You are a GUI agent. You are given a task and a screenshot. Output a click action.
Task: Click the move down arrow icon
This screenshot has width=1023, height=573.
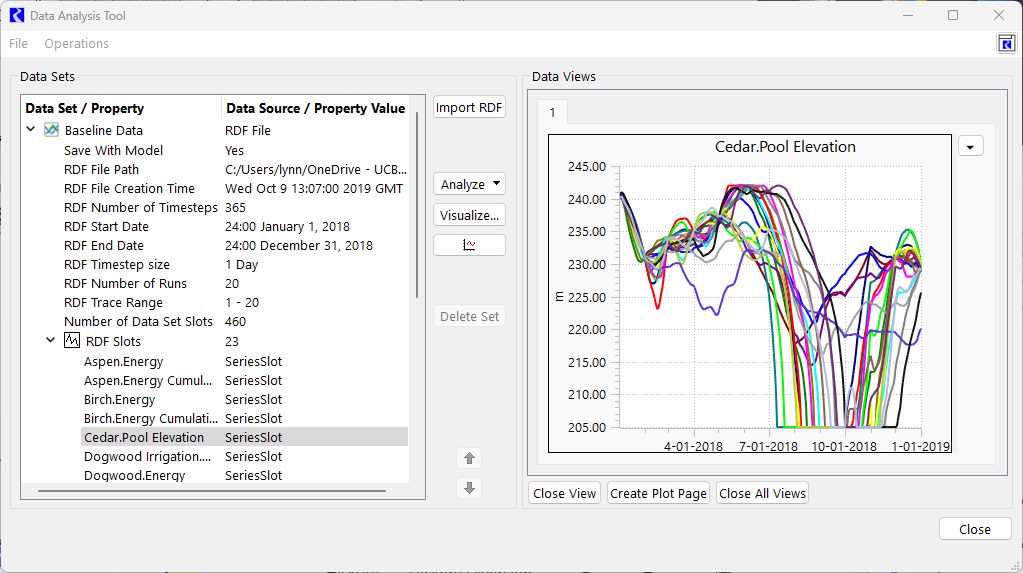click(469, 488)
